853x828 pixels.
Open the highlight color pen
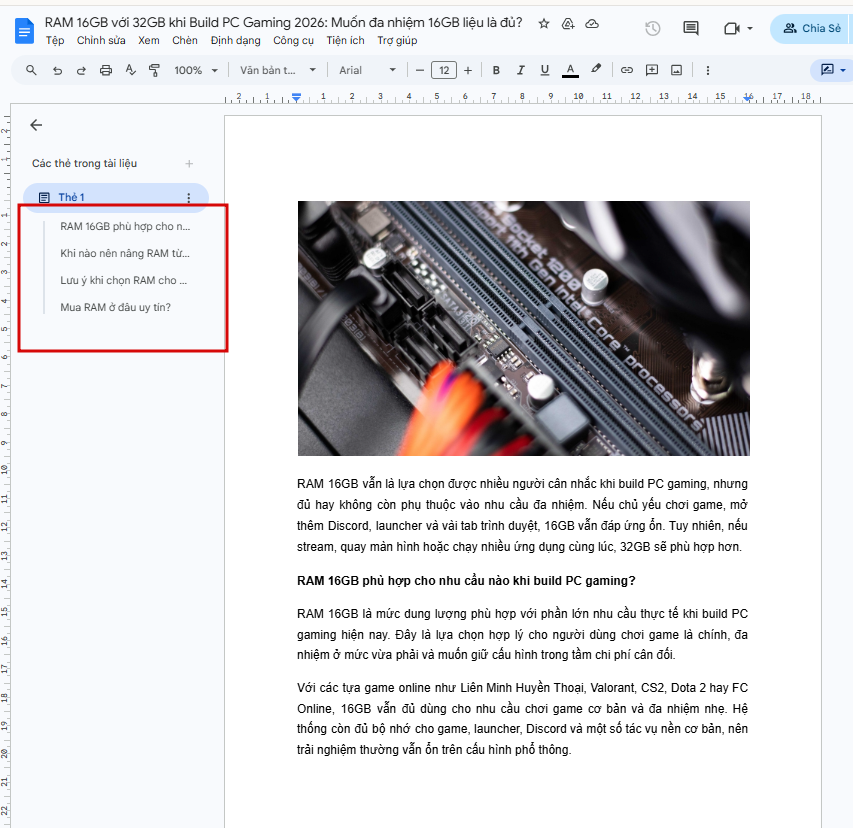pos(596,69)
